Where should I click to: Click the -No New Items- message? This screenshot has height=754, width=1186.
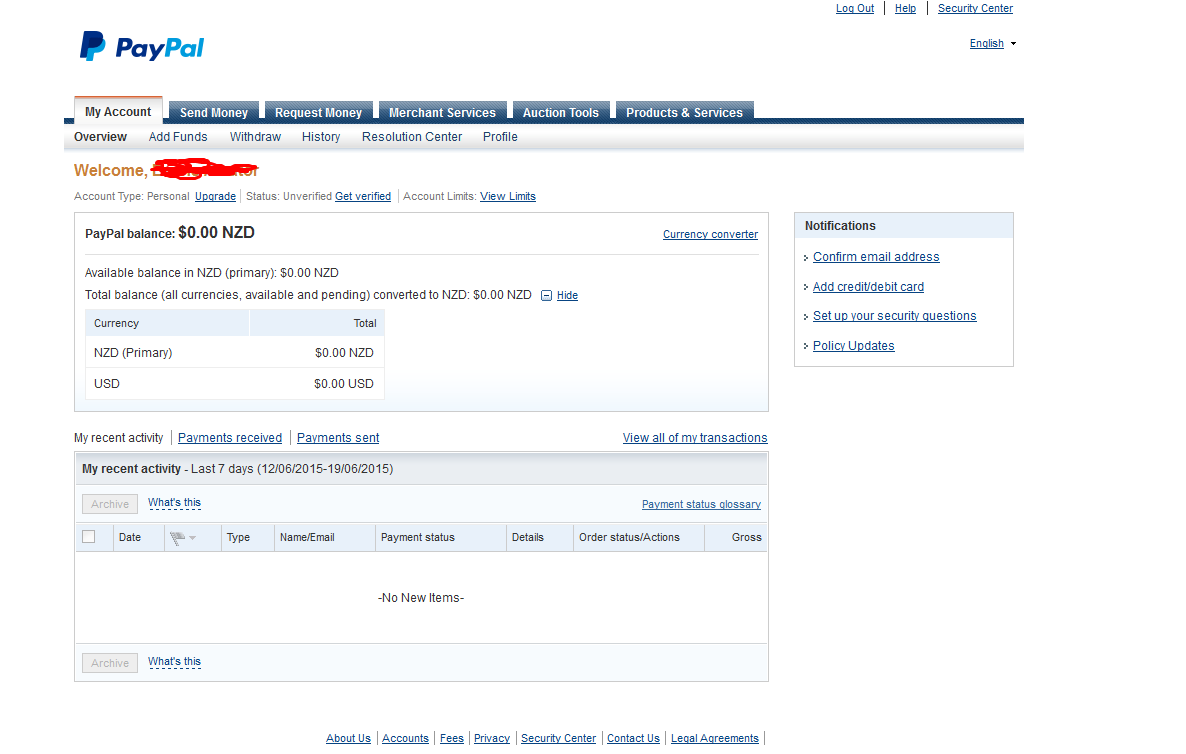[x=421, y=598]
